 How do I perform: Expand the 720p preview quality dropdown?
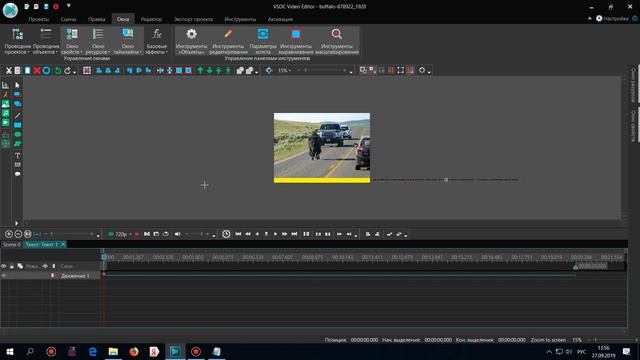click(130, 234)
